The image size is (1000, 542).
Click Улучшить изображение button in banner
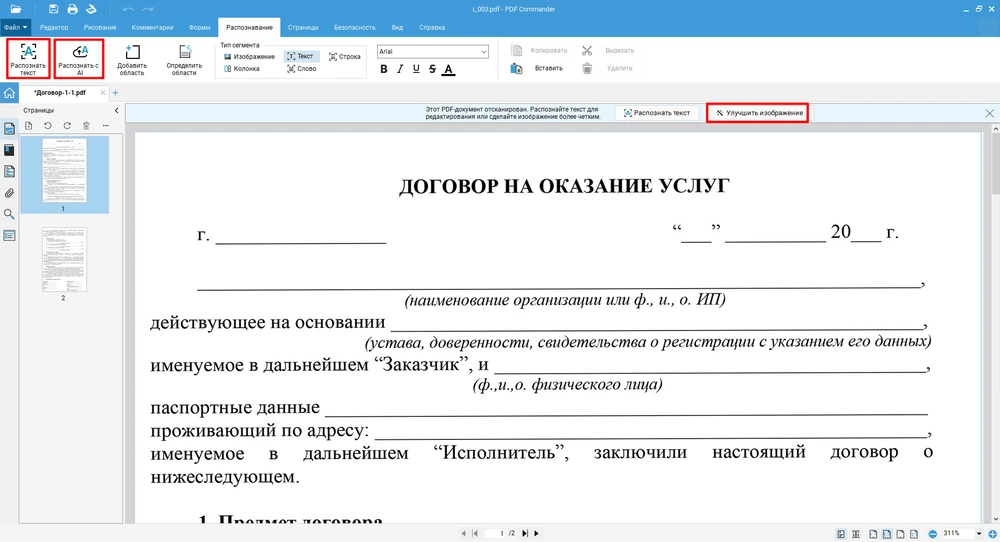(757, 113)
